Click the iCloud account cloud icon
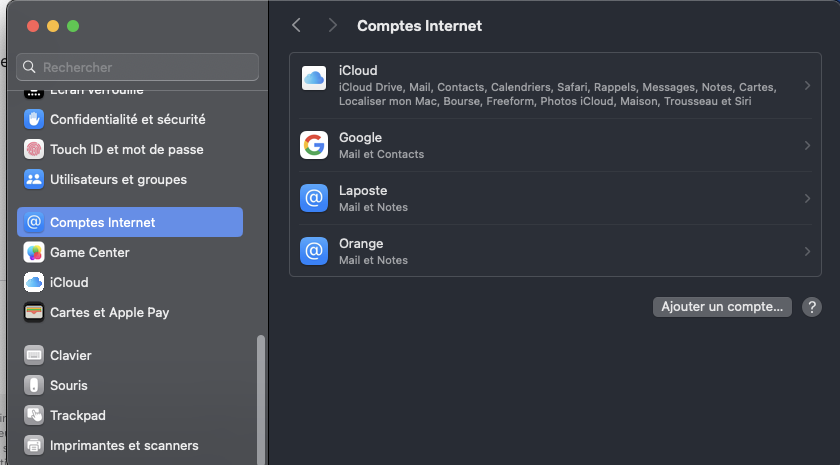The width and height of the screenshot is (840, 465). (314, 78)
